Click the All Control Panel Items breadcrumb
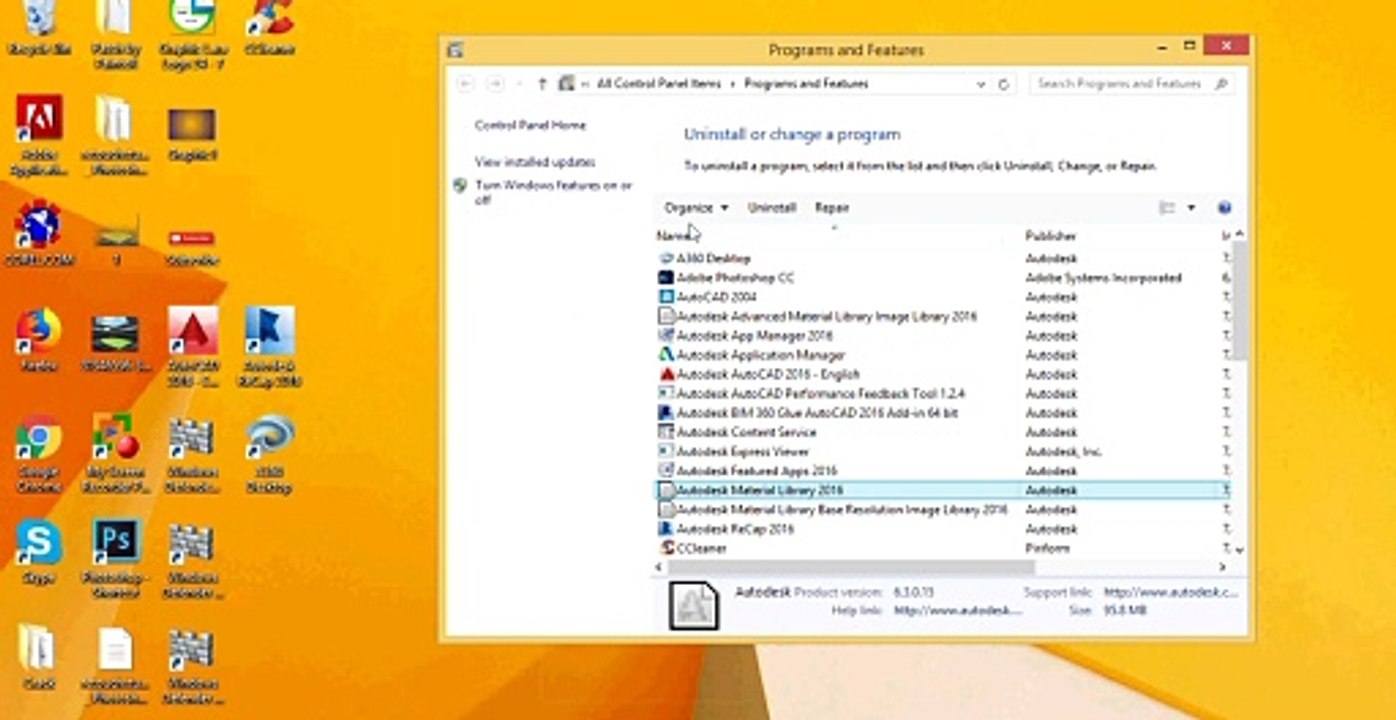The width and height of the screenshot is (1396, 720). point(659,84)
